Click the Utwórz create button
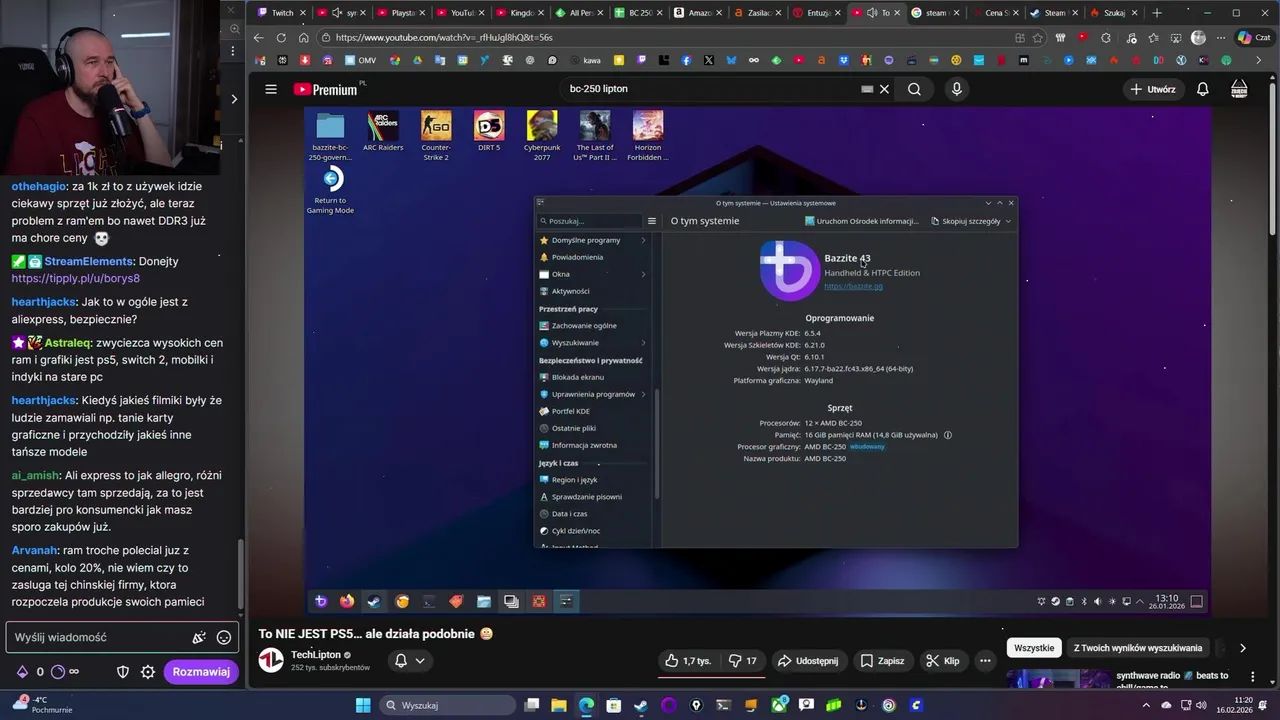The image size is (1280, 720). tap(1152, 89)
